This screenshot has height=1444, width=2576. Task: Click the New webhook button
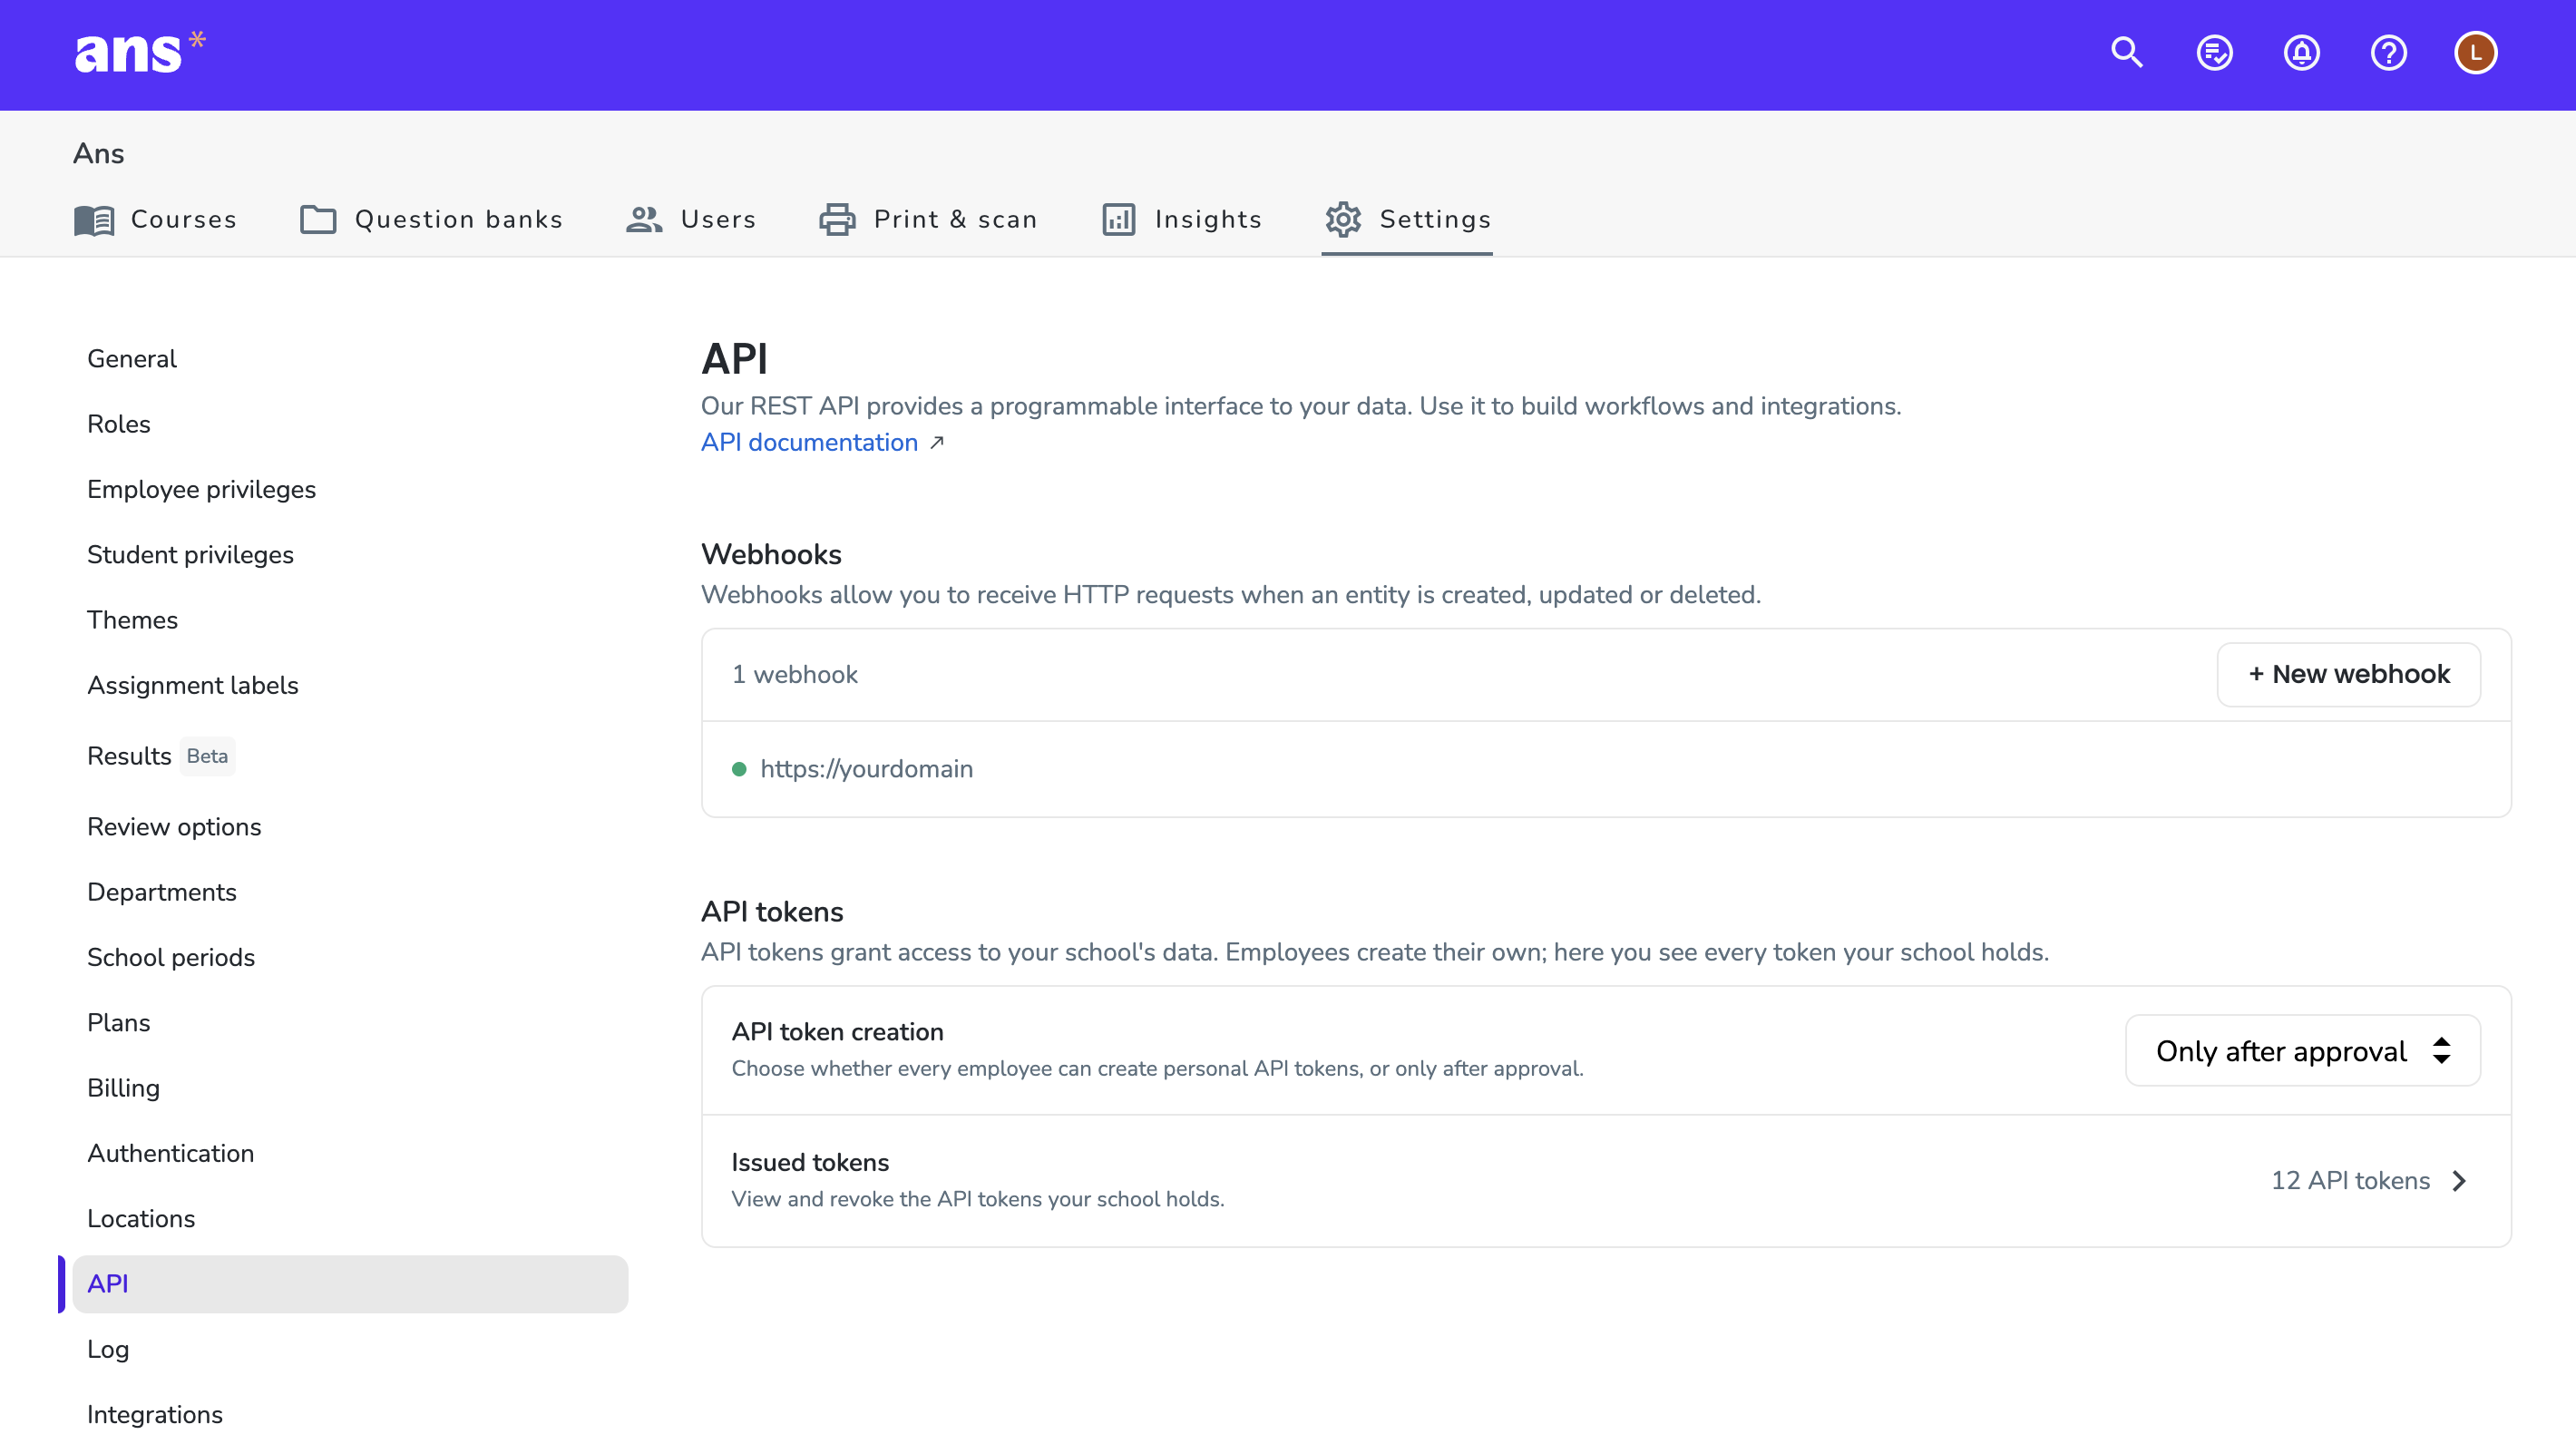[x=2348, y=674]
